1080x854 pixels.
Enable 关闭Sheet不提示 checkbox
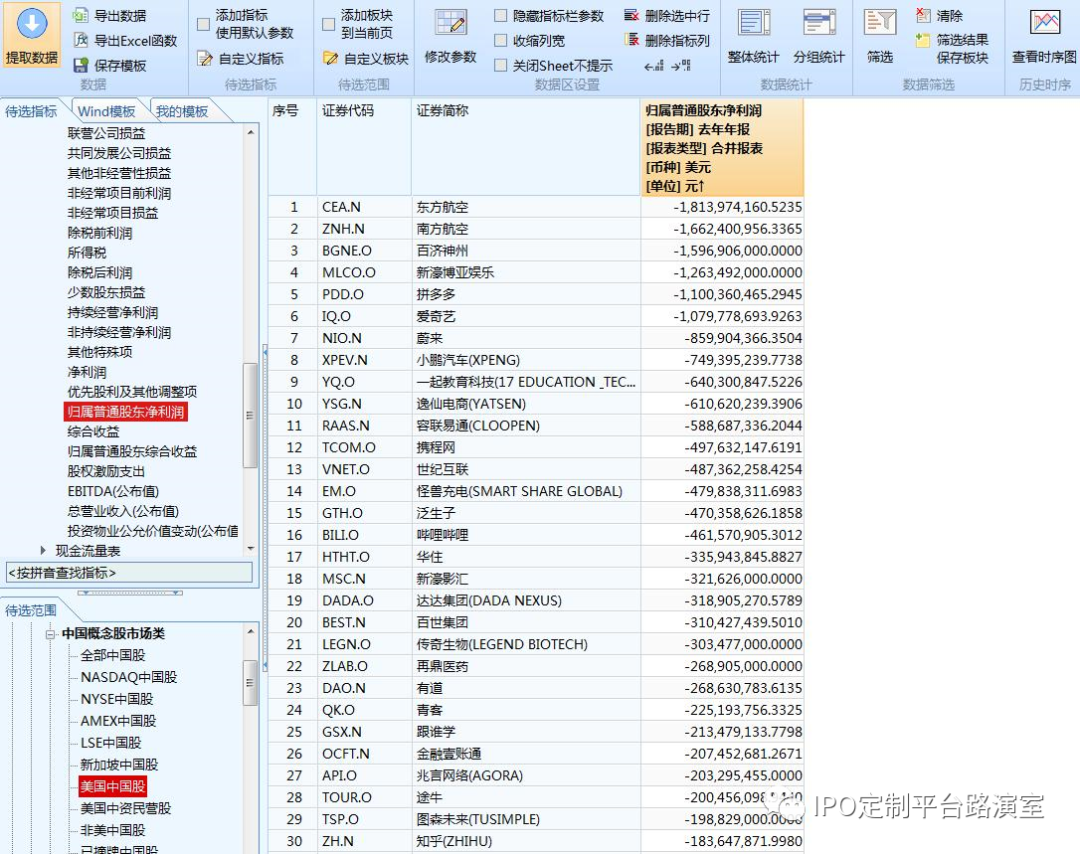[x=501, y=65]
